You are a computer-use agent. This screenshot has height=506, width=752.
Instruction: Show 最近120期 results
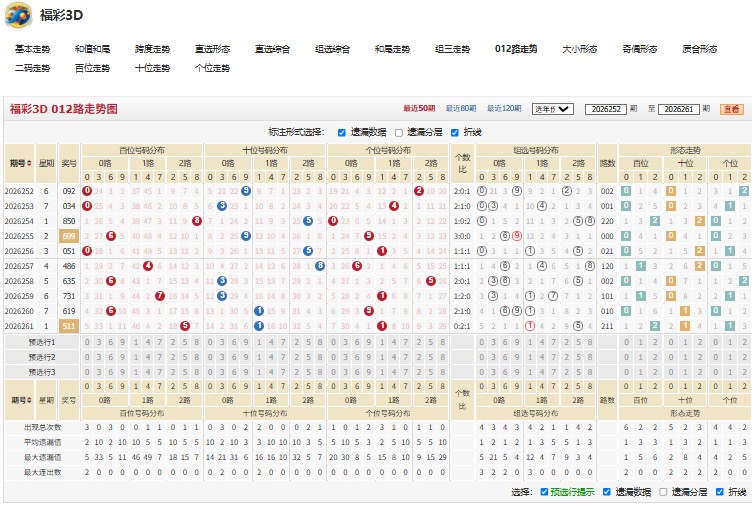coord(504,109)
